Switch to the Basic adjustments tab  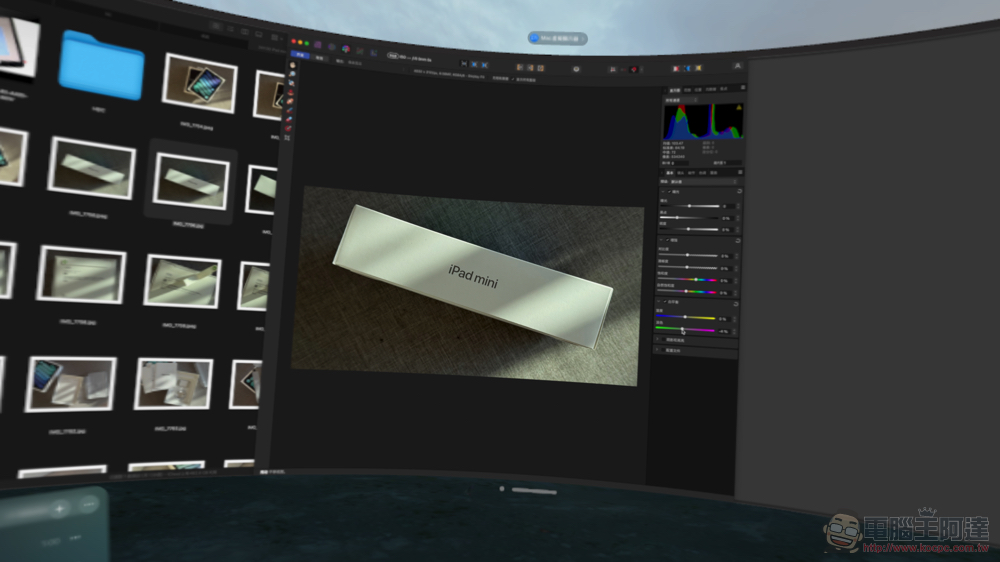(670, 173)
